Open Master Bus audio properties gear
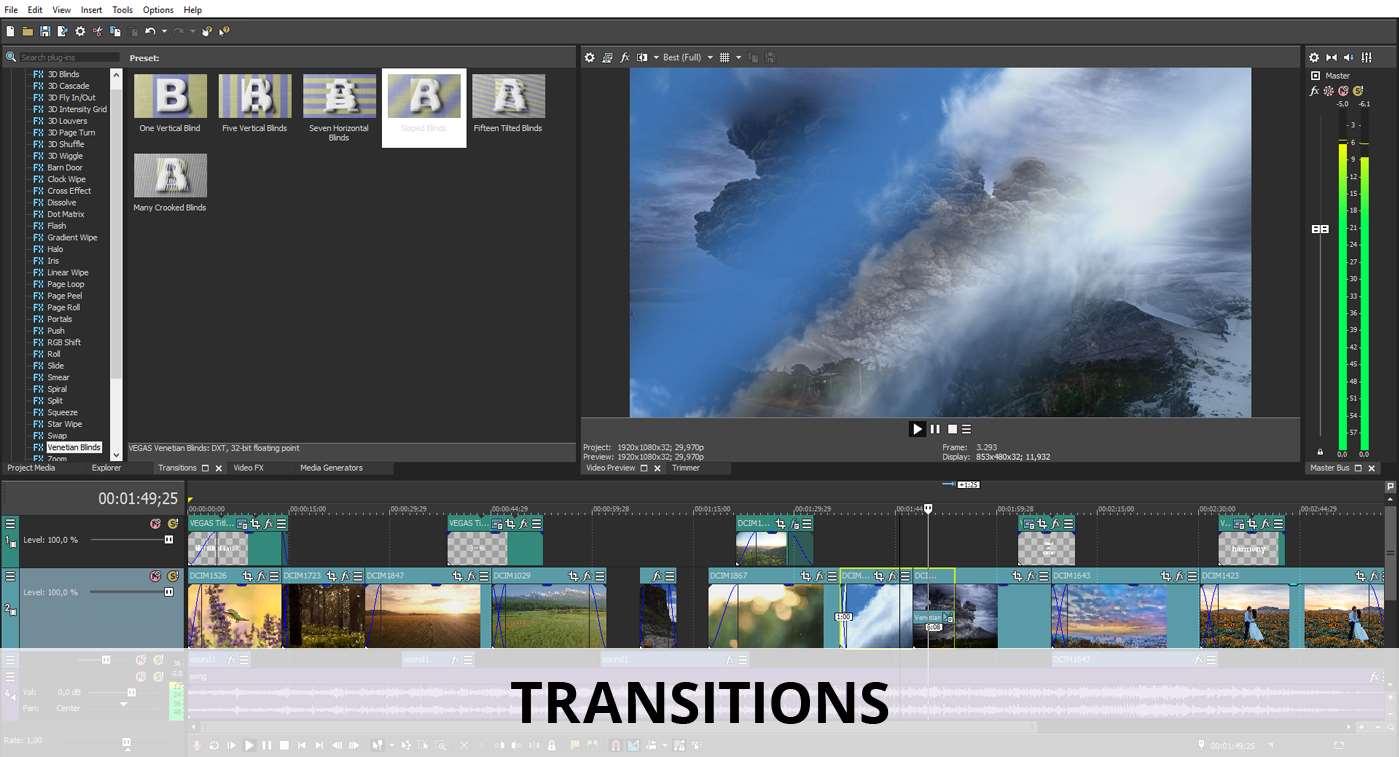The width and height of the screenshot is (1399, 757). coord(1314,58)
